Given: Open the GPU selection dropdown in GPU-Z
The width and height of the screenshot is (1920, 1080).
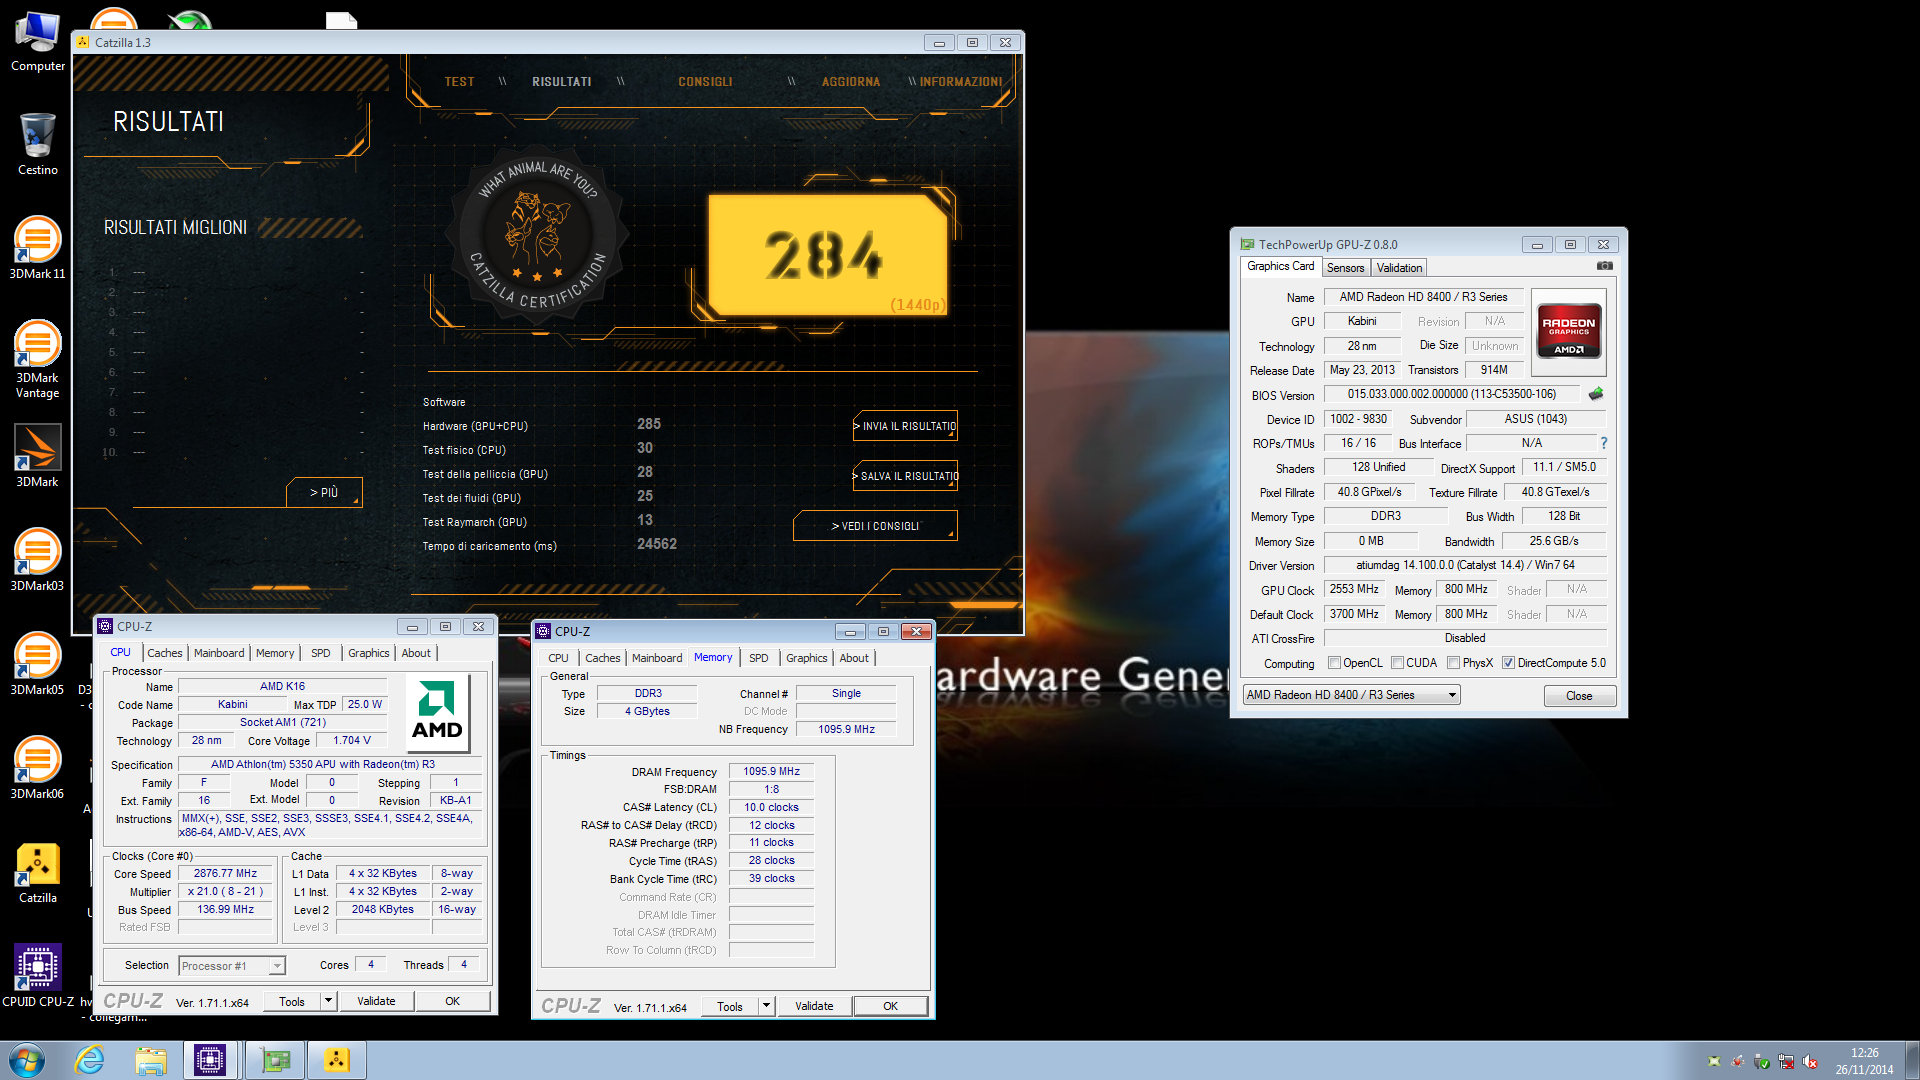Looking at the screenshot, I should click(1351, 695).
